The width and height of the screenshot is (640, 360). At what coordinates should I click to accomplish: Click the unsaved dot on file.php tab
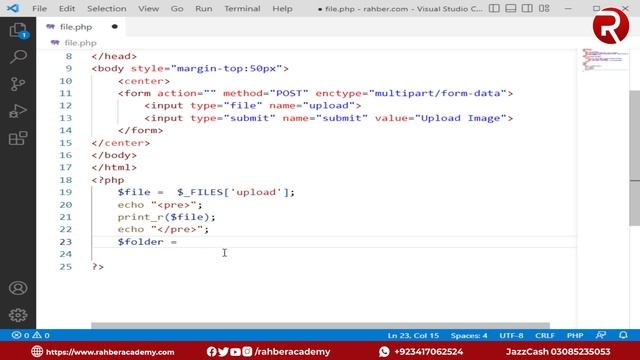tap(115, 27)
